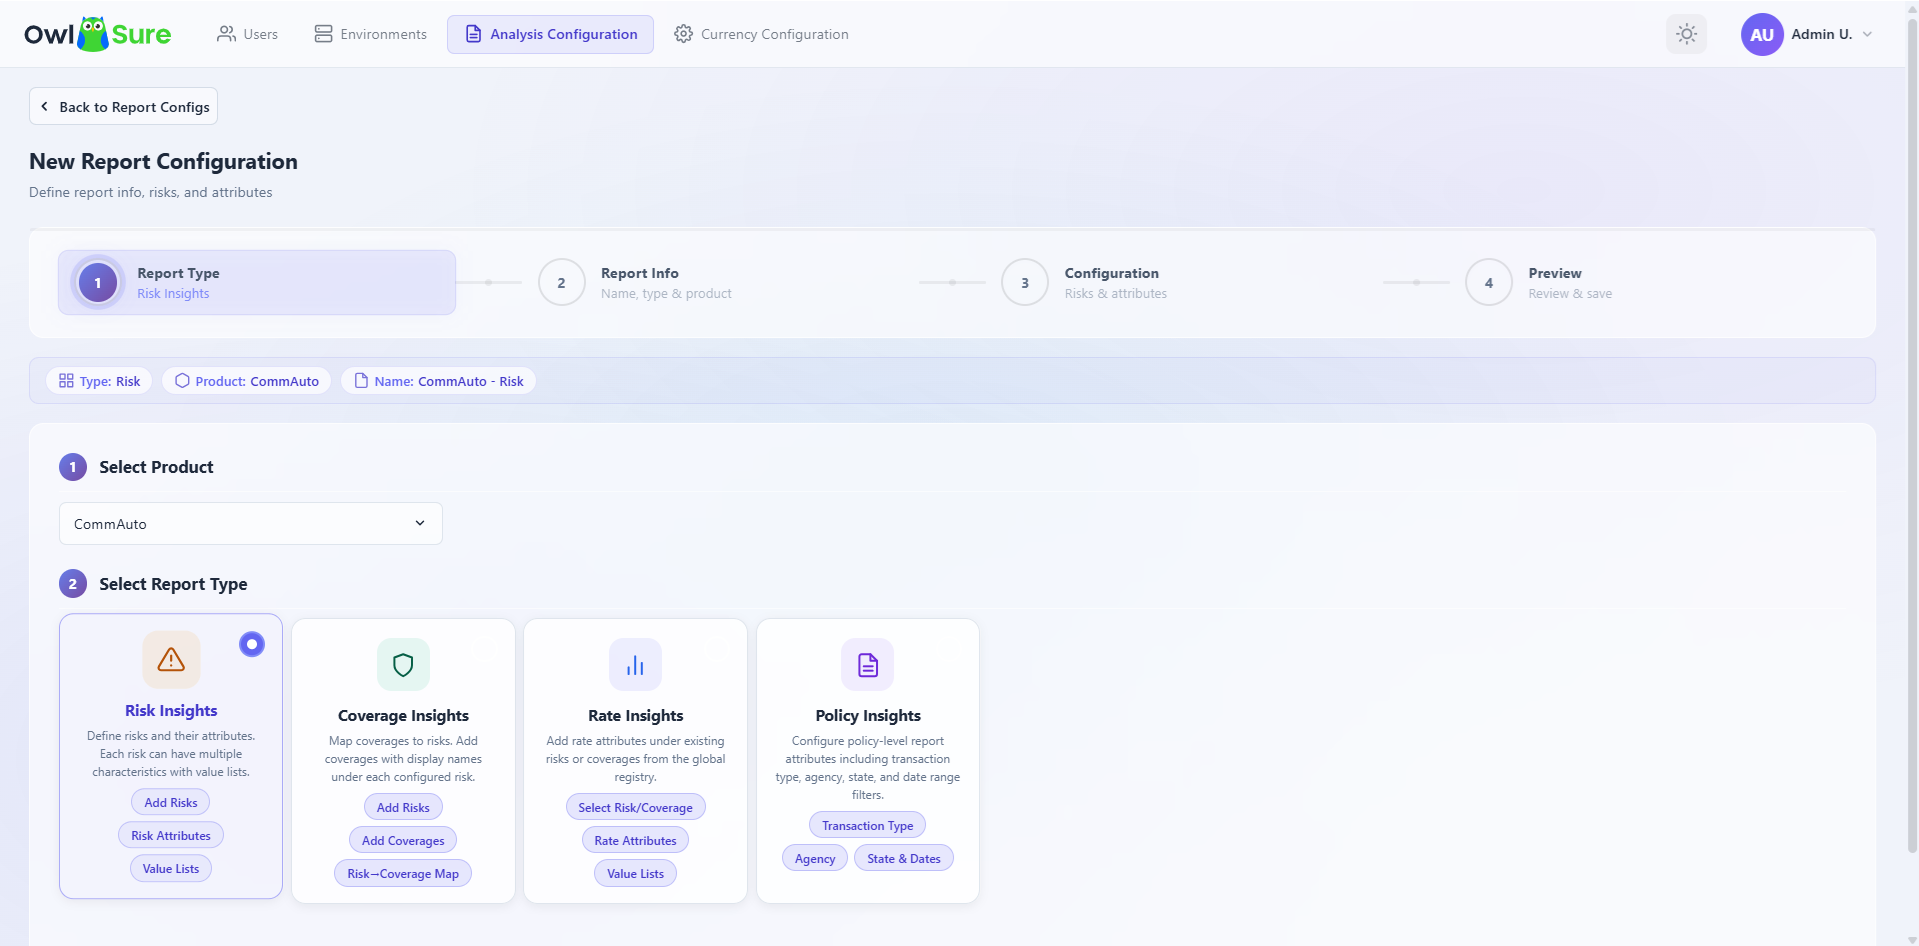Click the hexagon icon in Product chip

182,381
